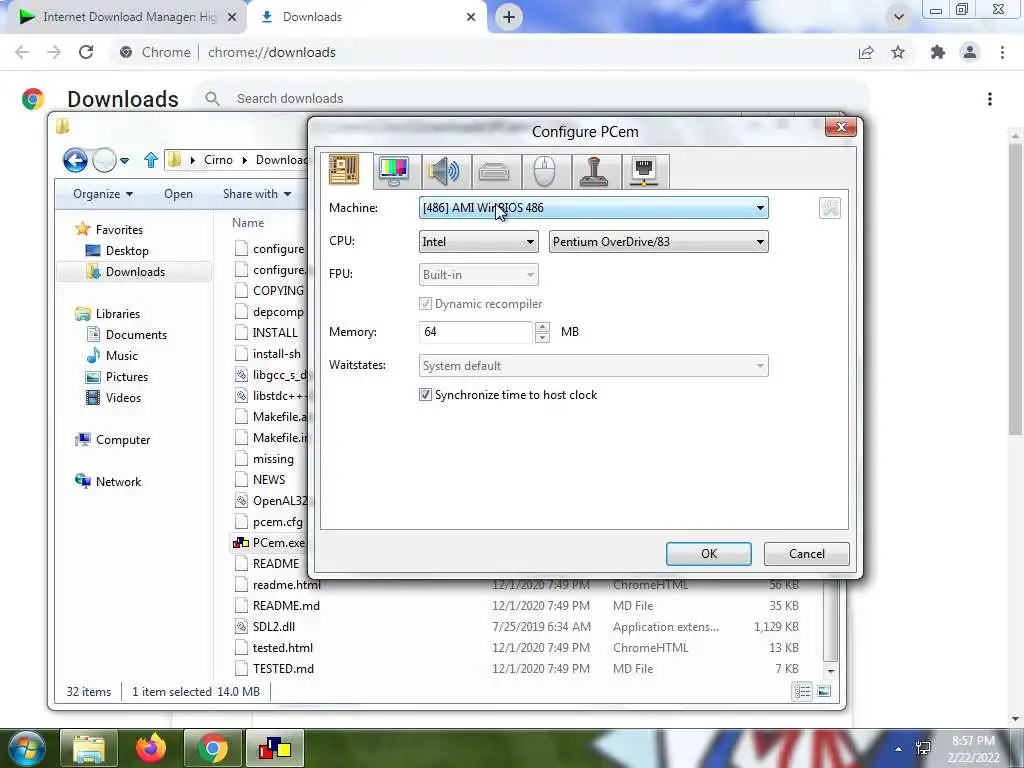Image resolution: width=1024 pixels, height=768 pixels.
Task: Open the Organize menu in Explorer
Action: pos(103,194)
